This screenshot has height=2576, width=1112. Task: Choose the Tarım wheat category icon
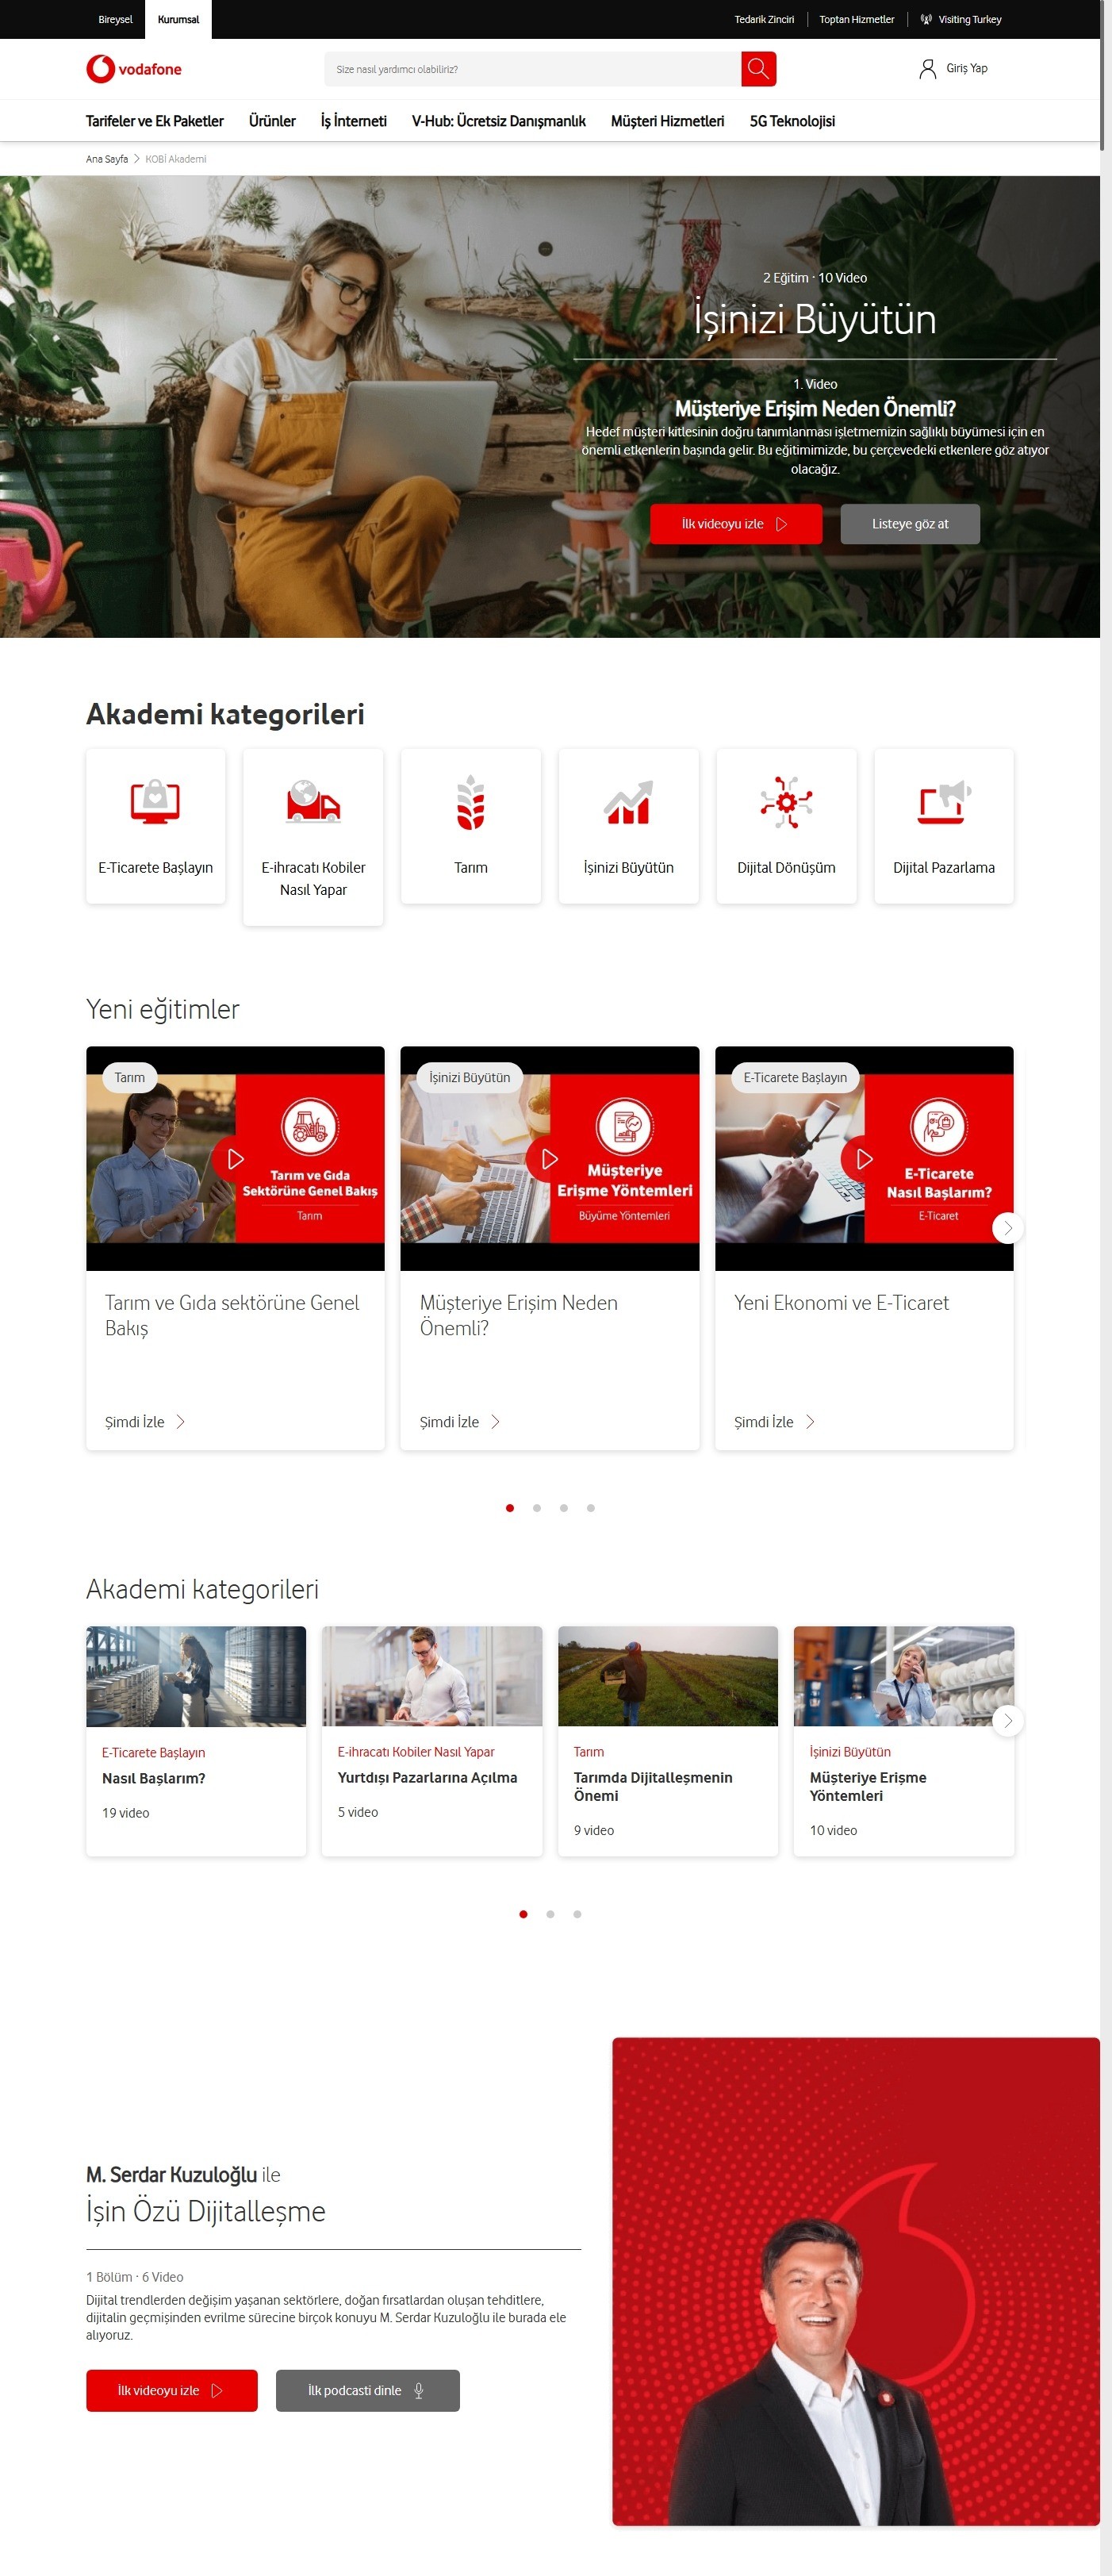[x=470, y=802]
